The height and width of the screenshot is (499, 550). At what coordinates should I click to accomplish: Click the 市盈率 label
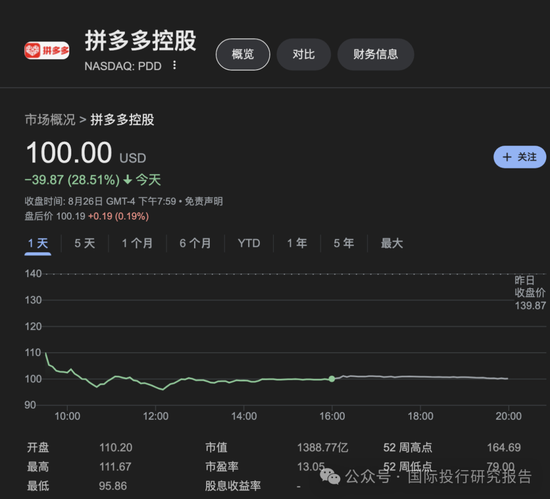[222, 467]
